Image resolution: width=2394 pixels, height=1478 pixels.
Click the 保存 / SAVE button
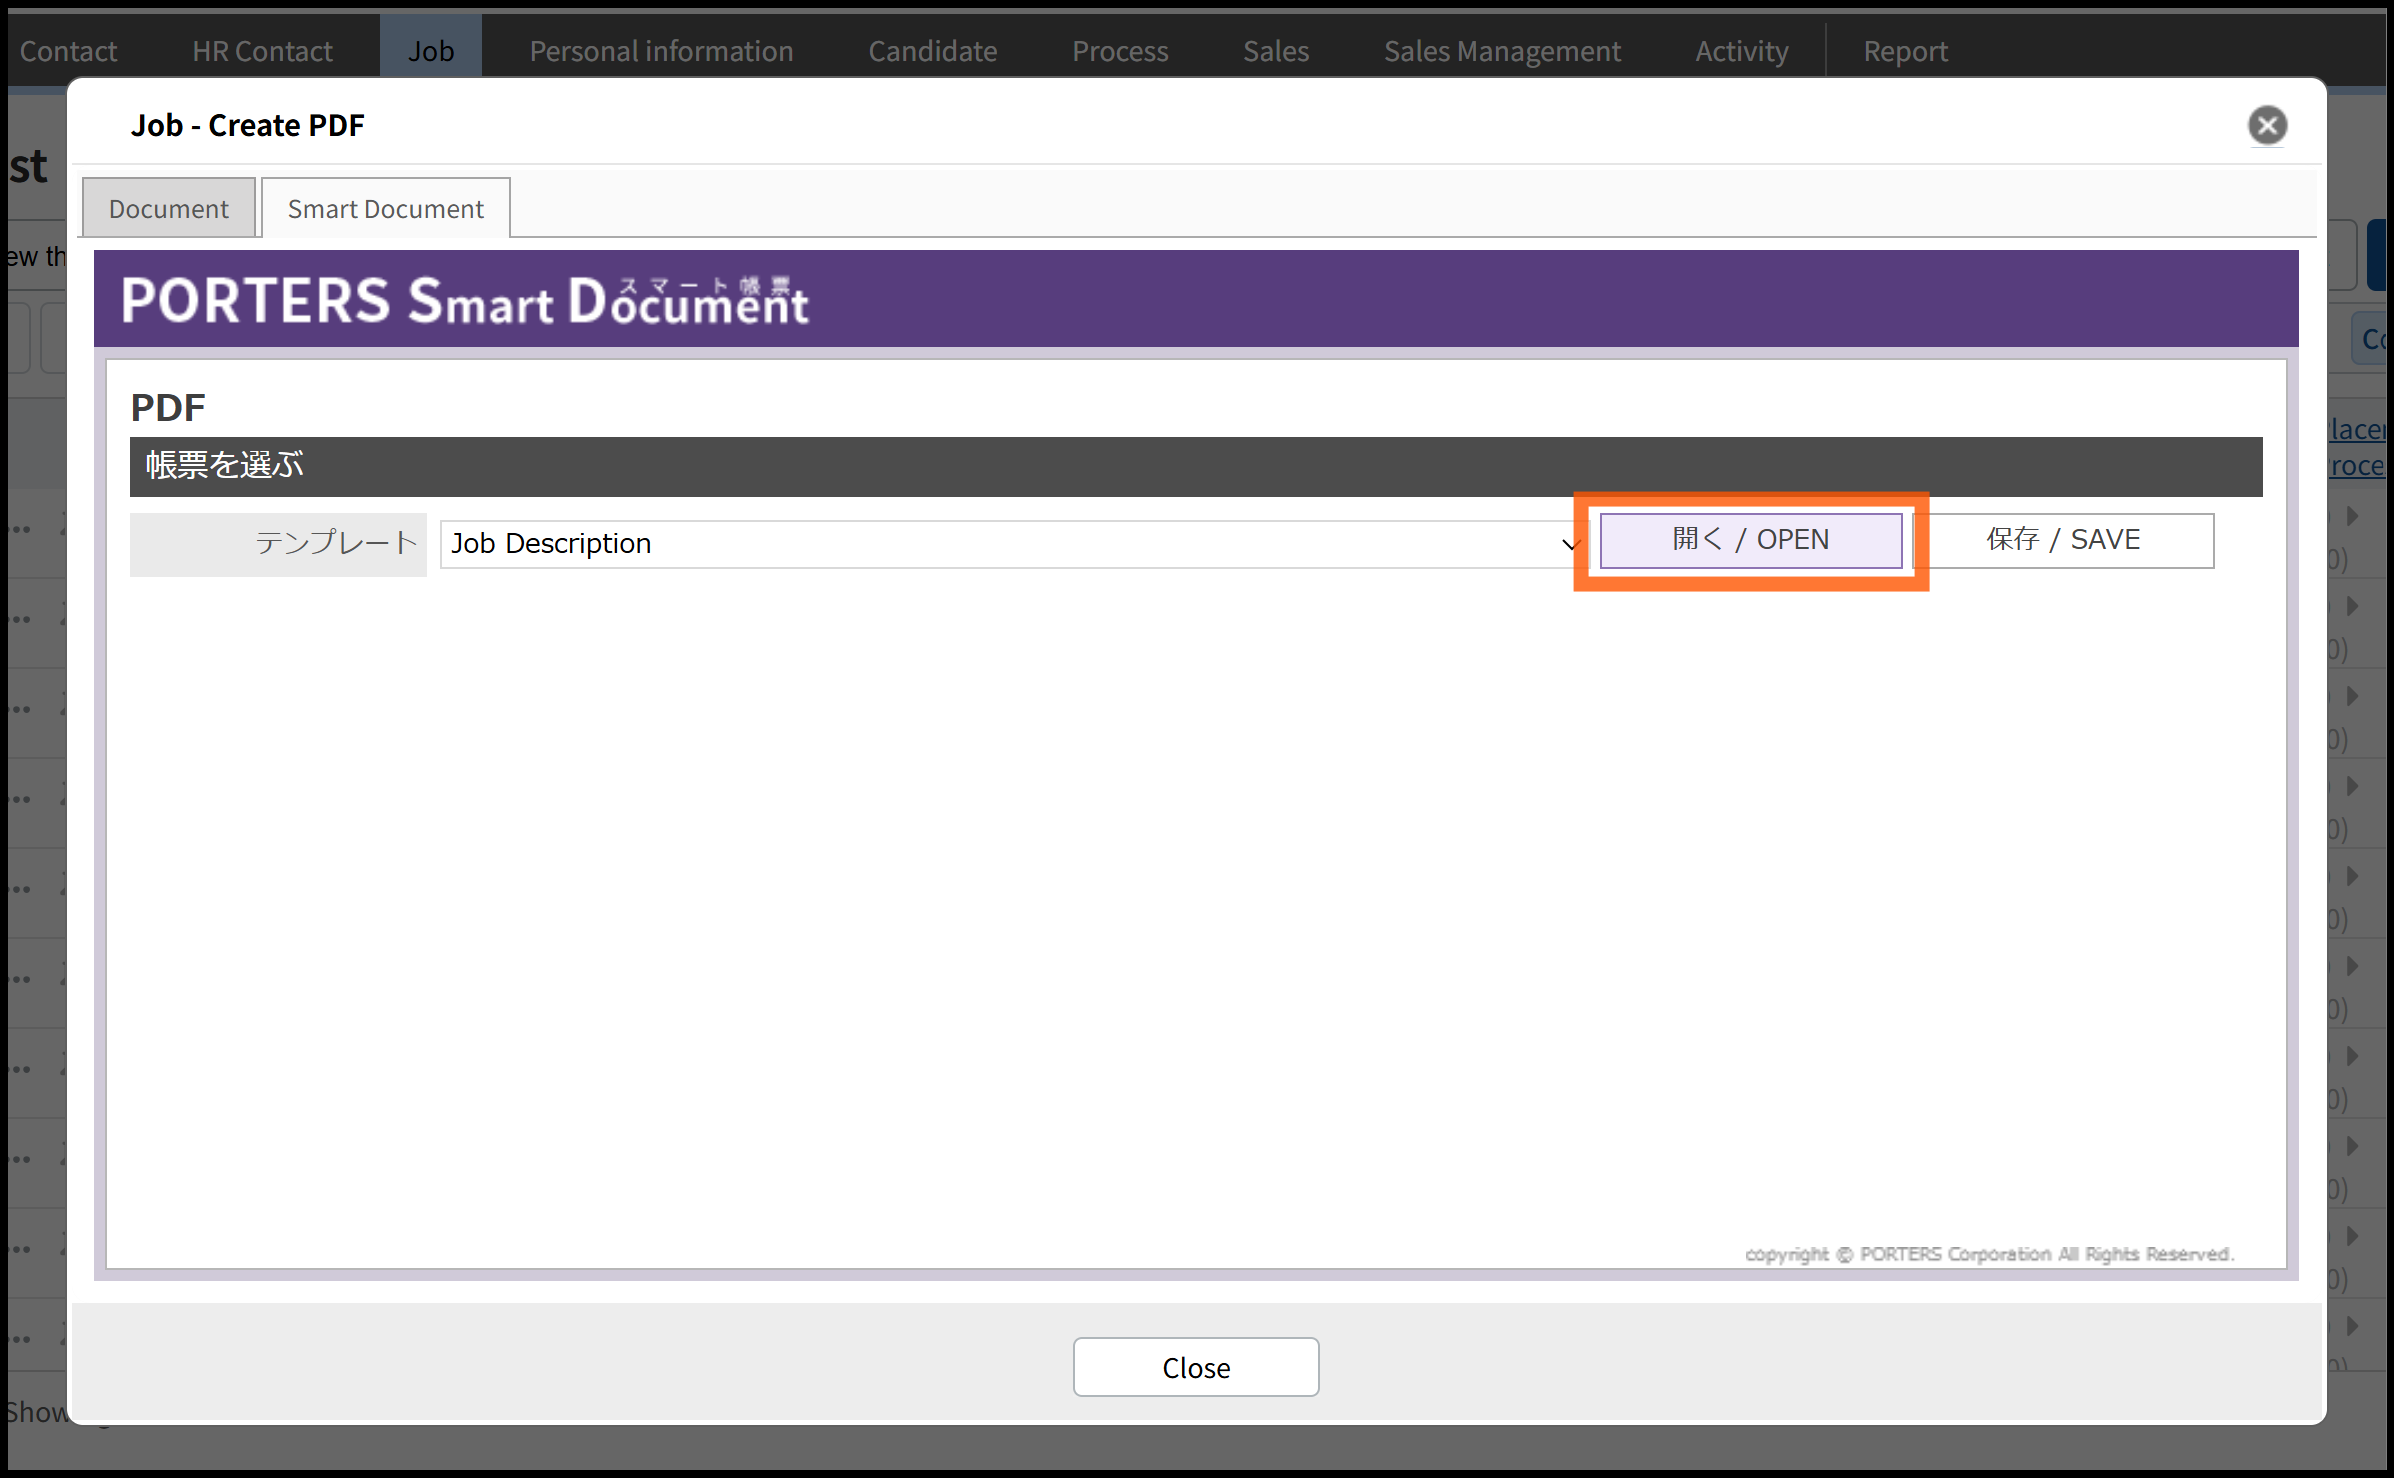(2063, 540)
